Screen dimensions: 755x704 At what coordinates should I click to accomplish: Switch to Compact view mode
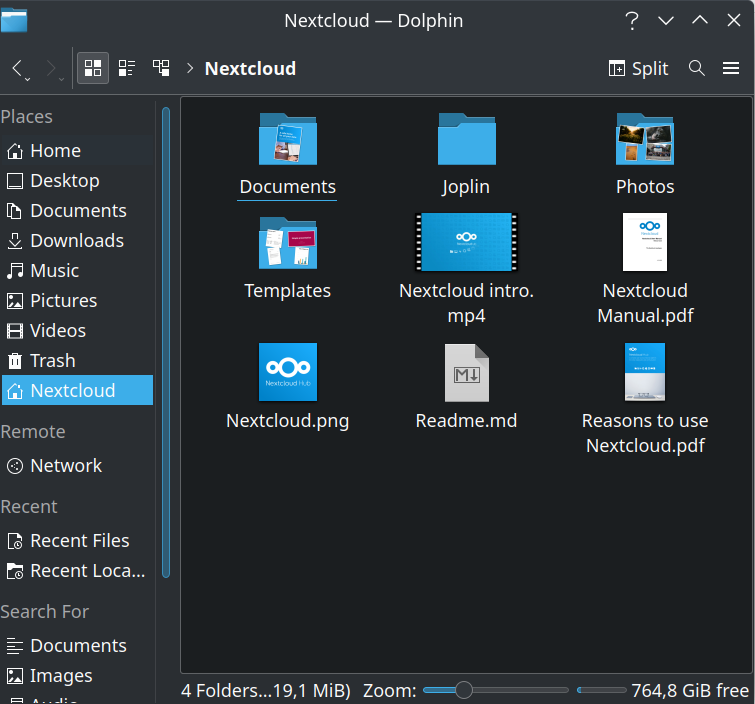tap(127, 68)
